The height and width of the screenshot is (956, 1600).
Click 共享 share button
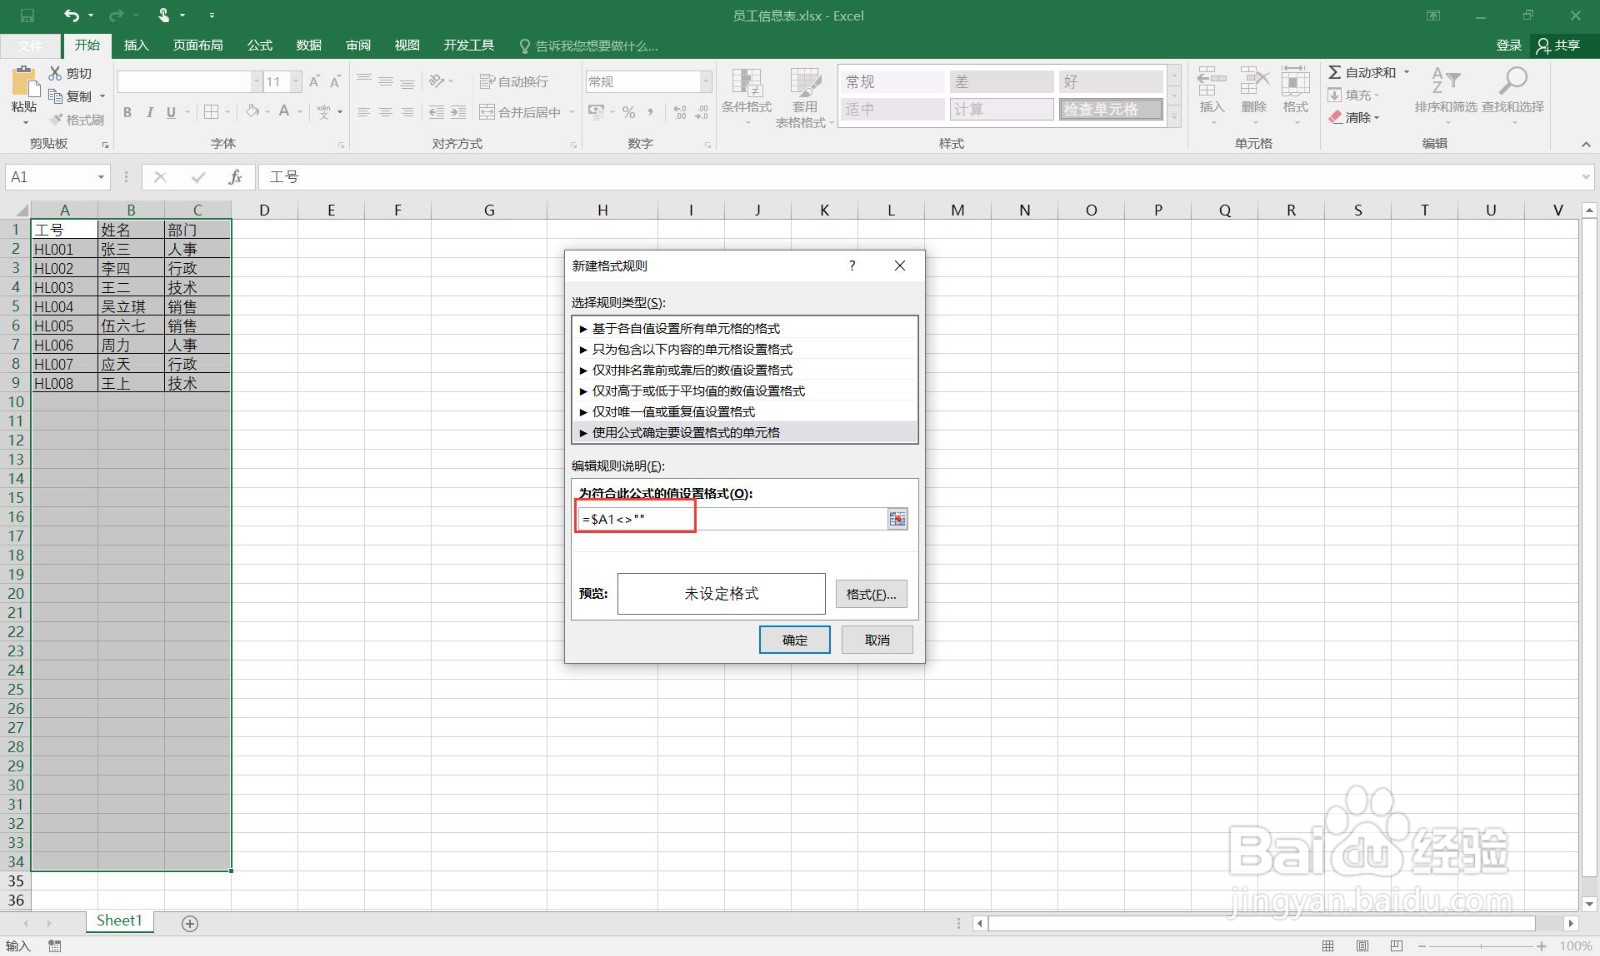point(1559,45)
